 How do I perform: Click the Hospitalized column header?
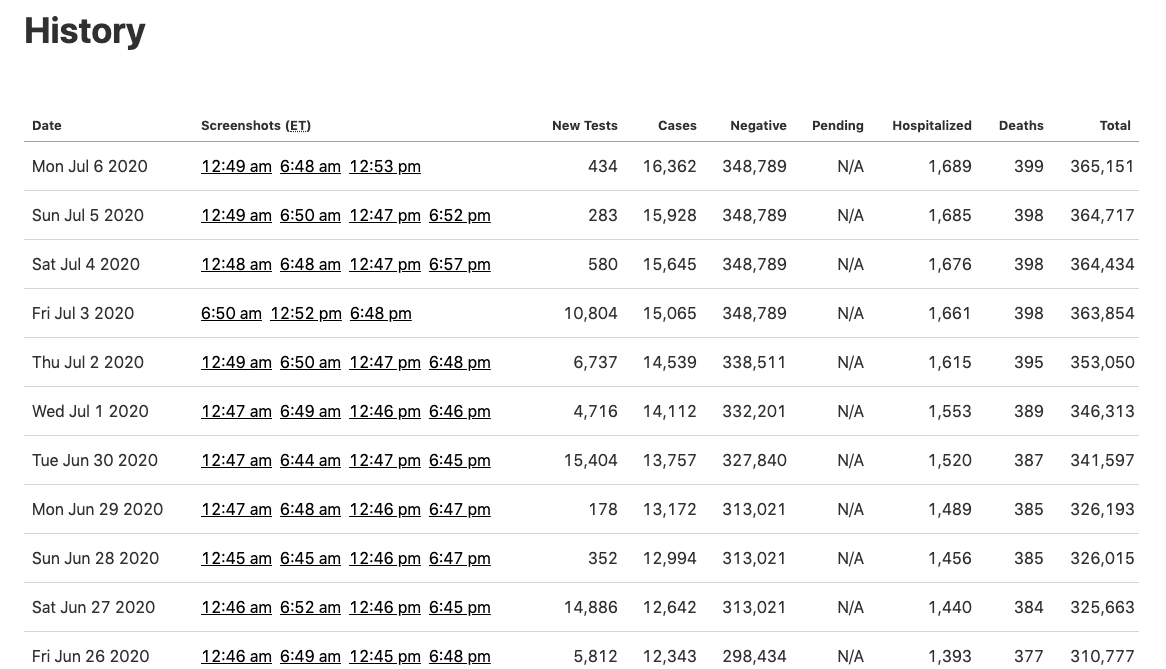click(x=932, y=126)
